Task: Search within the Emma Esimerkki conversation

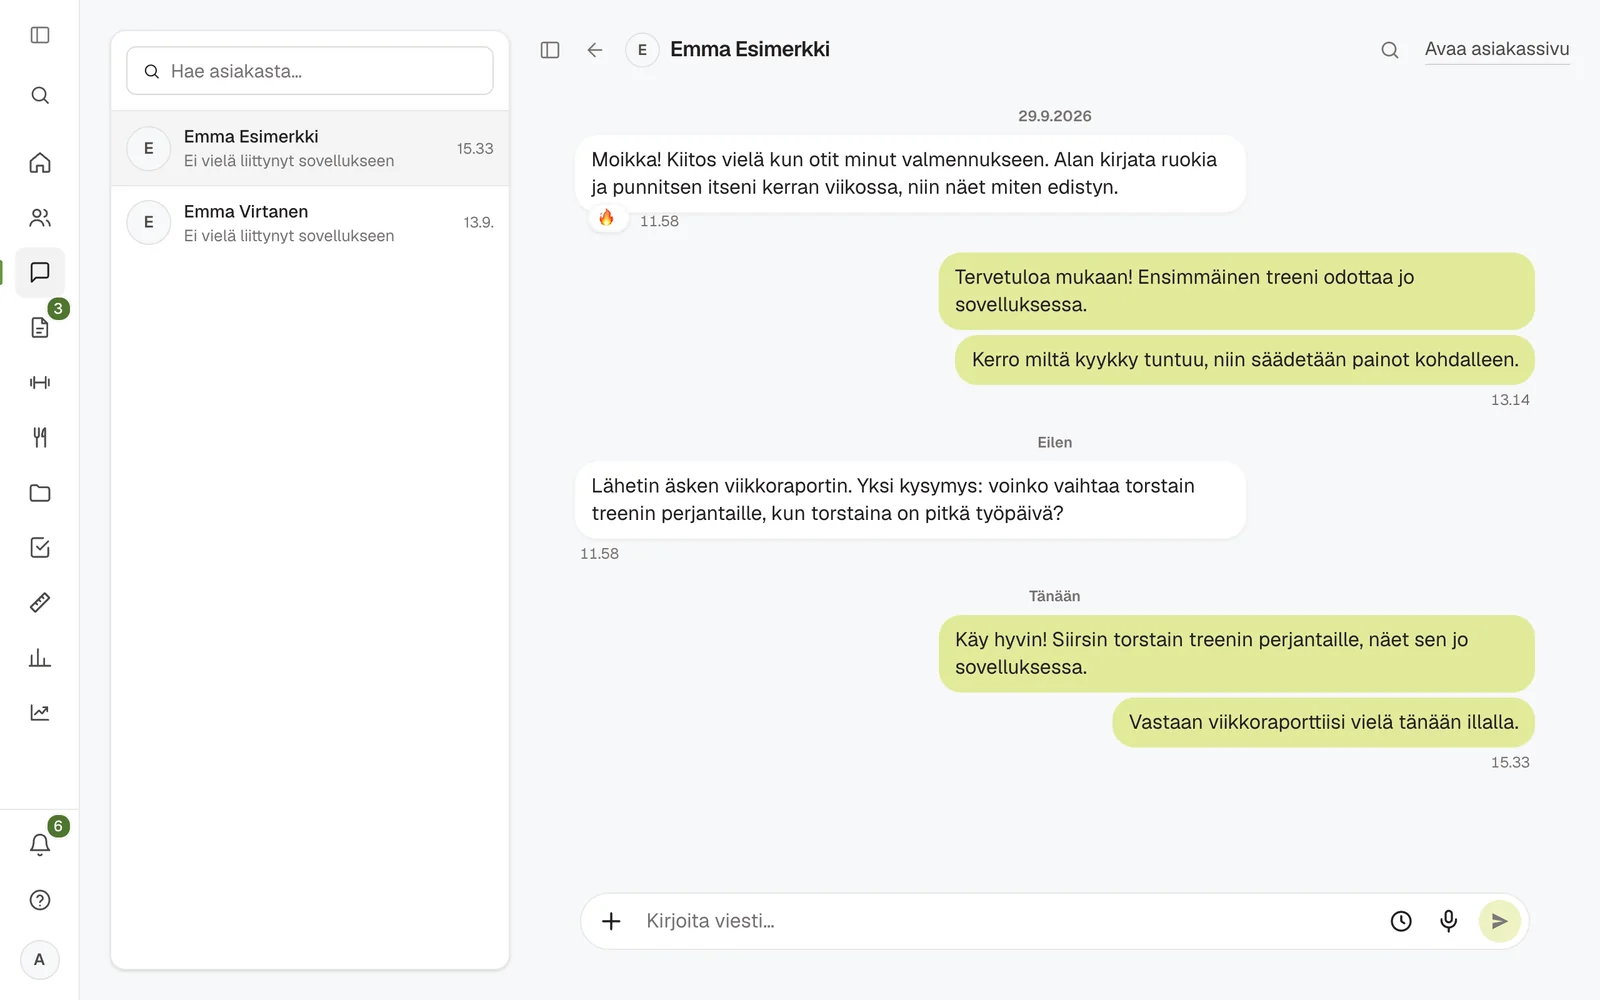Action: [1390, 50]
